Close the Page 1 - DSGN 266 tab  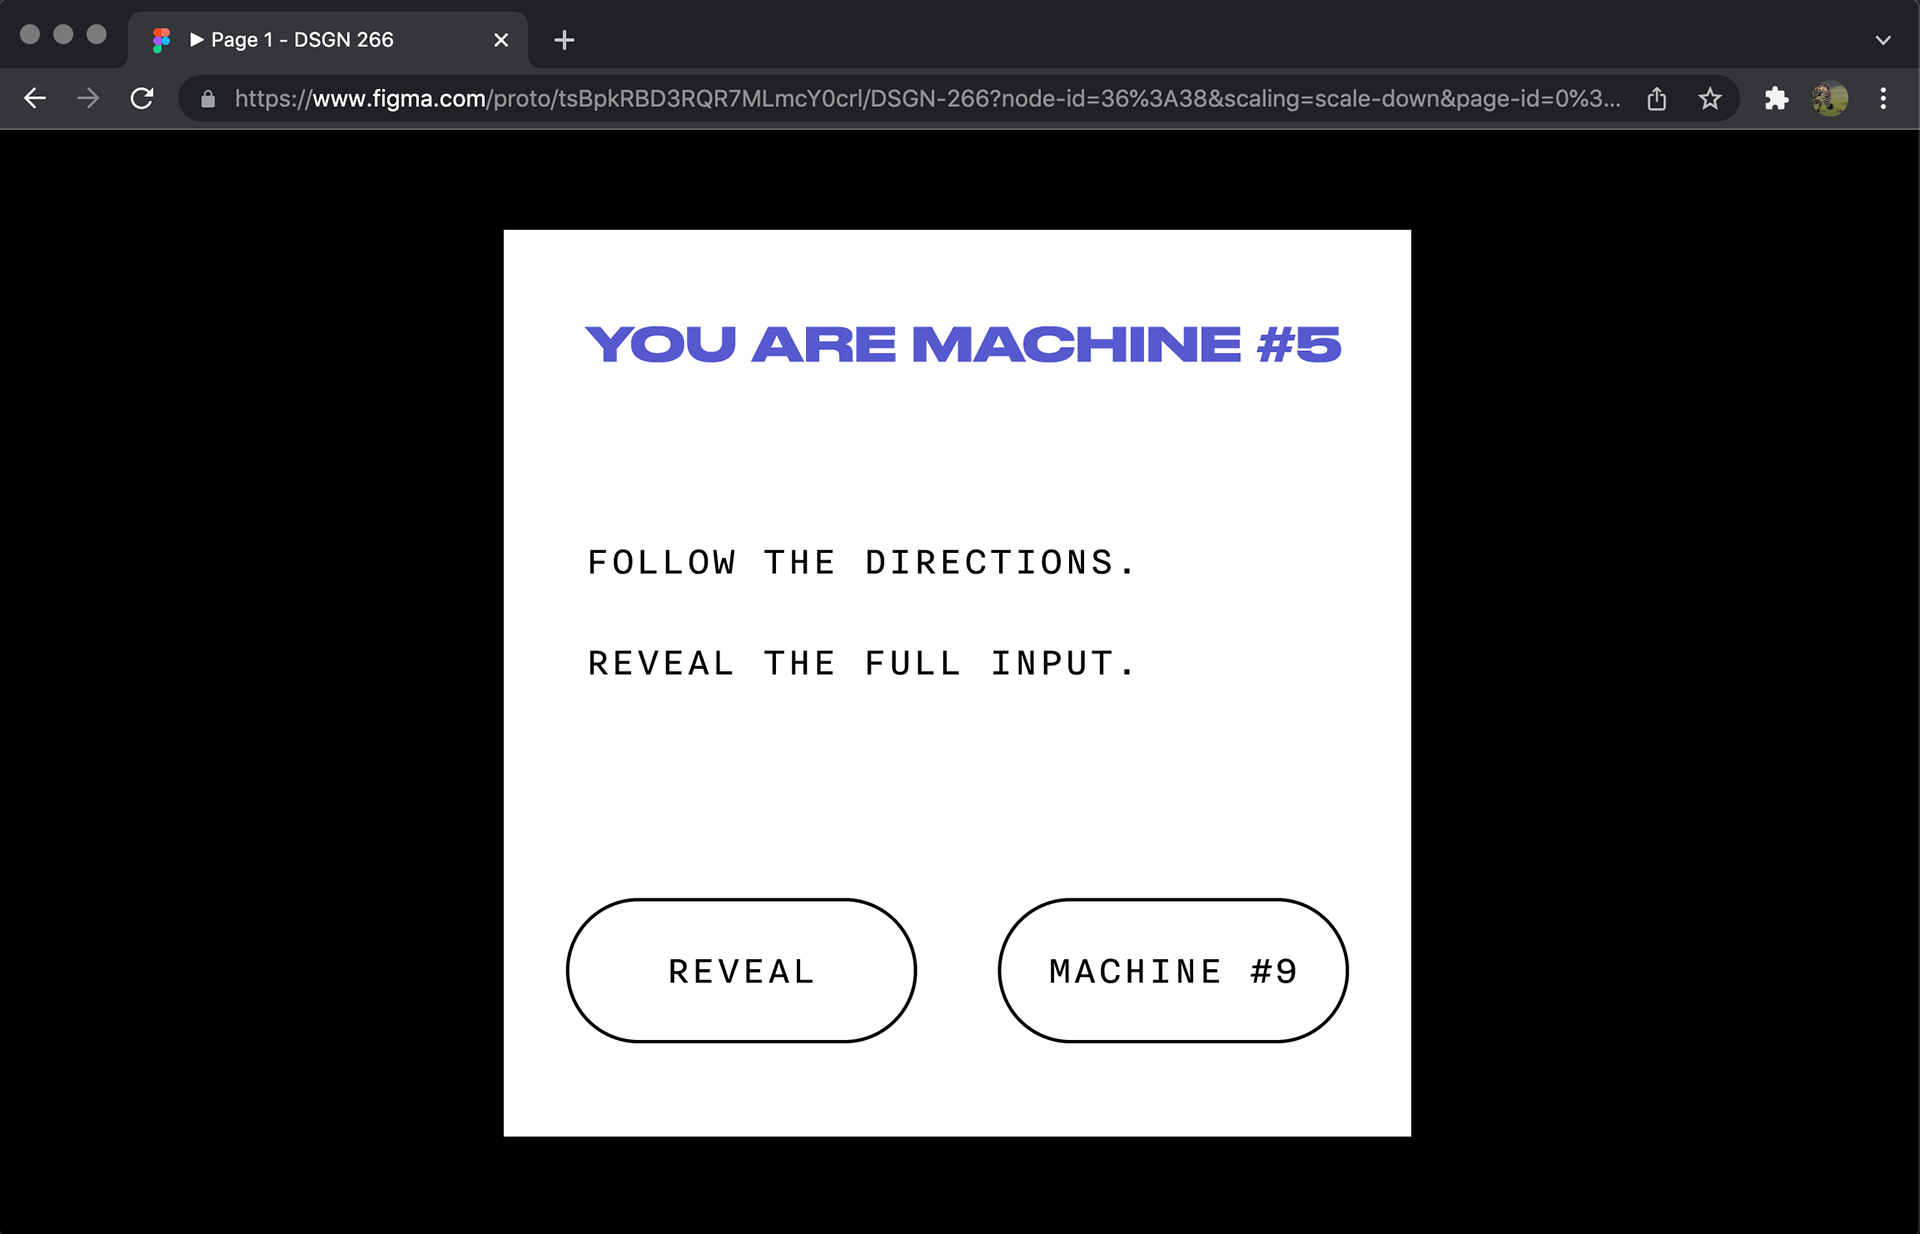(x=501, y=40)
